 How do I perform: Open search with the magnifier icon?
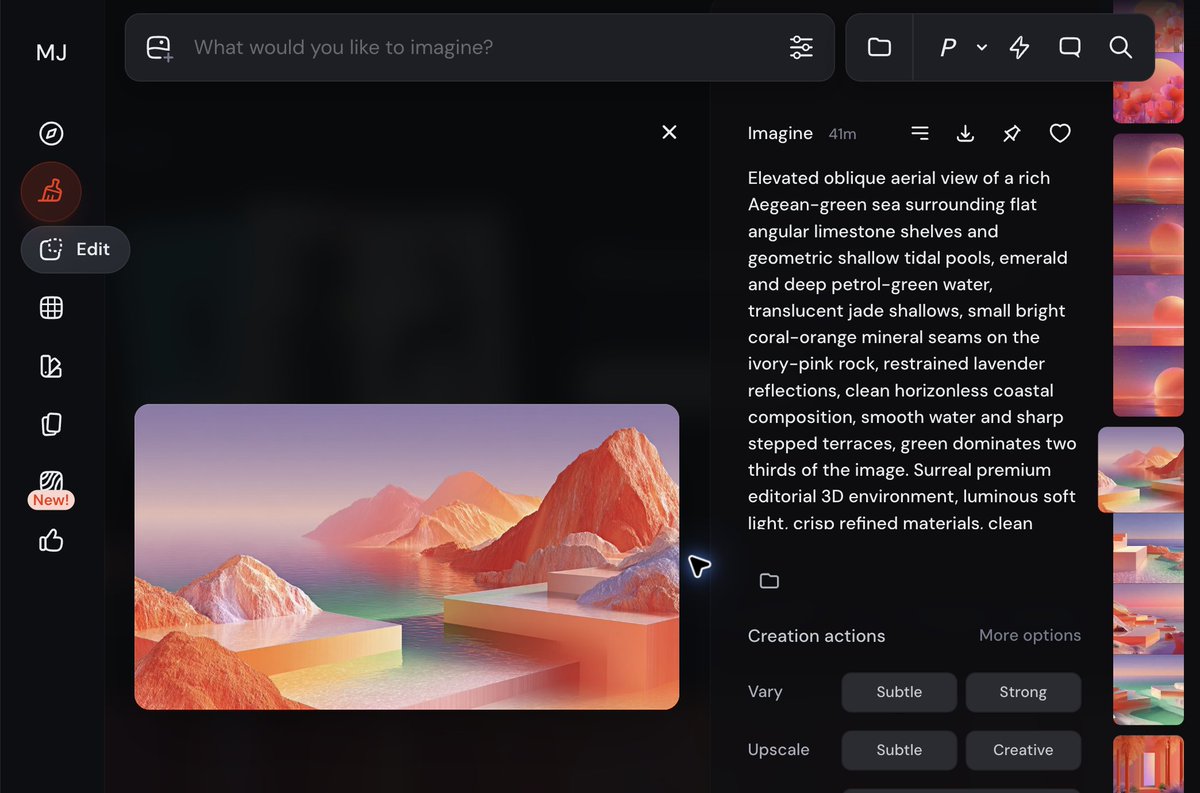coord(1121,47)
